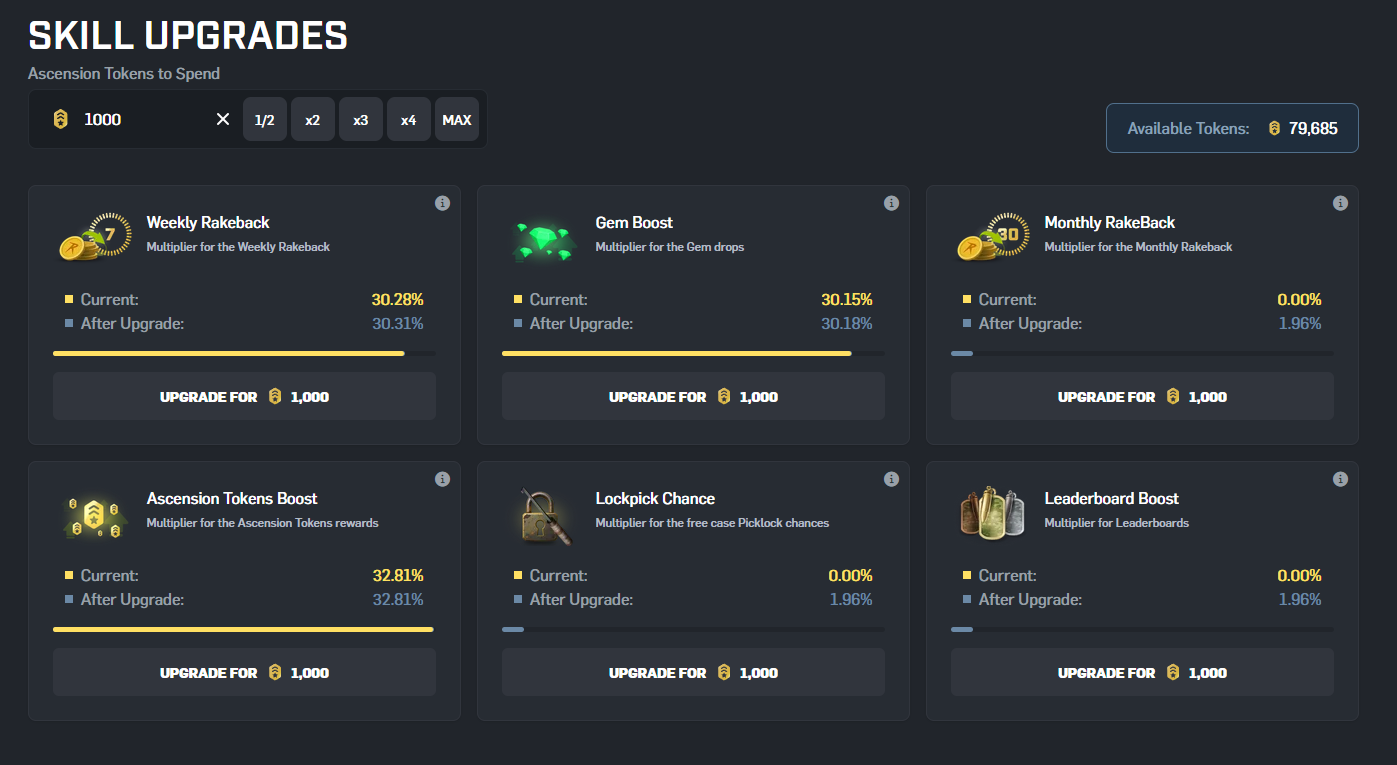
Task: Double the tokens using x2 button
Action: pyautogui.click(x=313, y=120)
